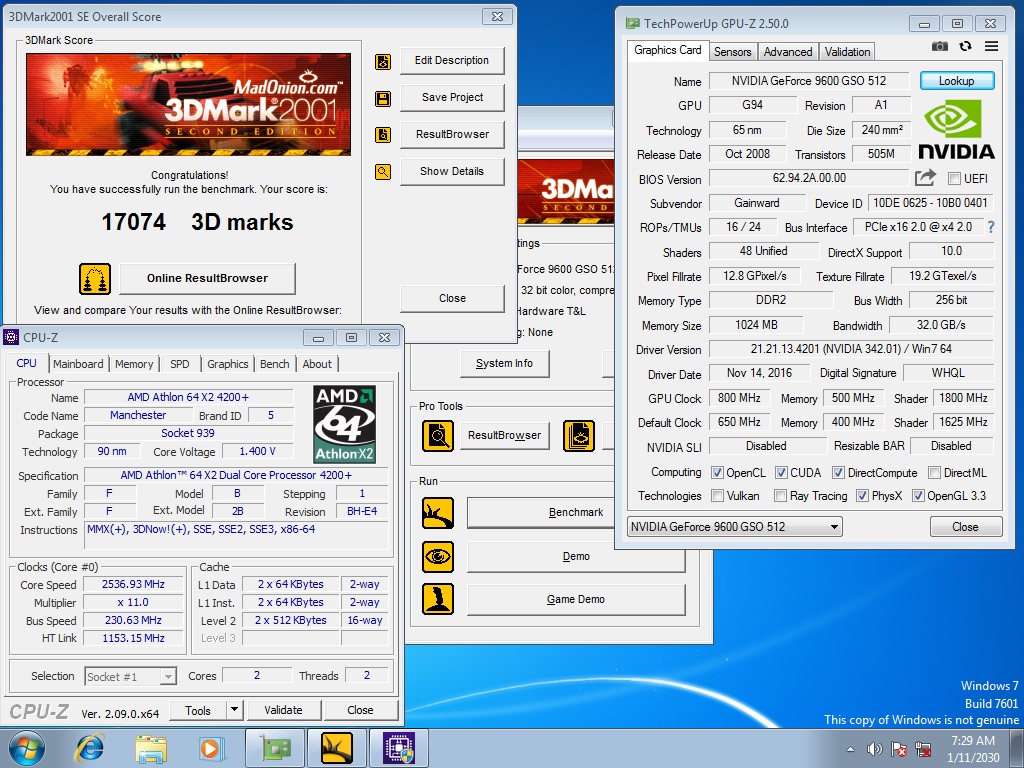Image resolution: width=1024 pixels, height=768 pixels.
Task: Click the BIOS Version field 62.94.2A.00.00
Action: [809, 178]
